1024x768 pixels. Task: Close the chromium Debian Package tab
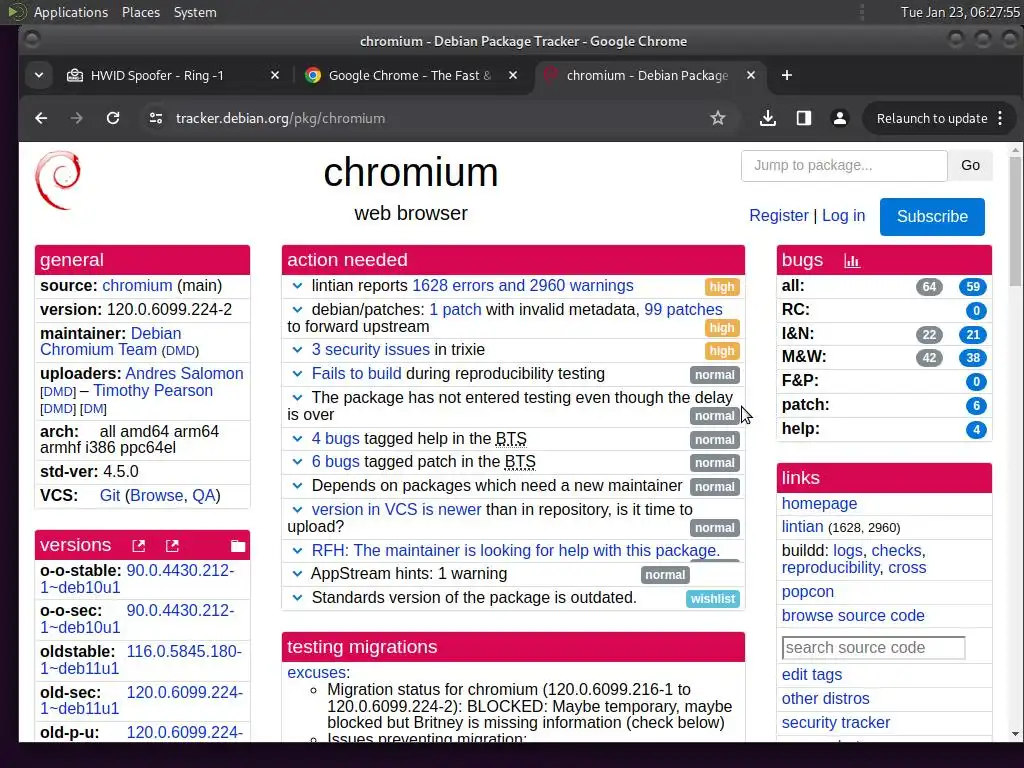751,76
